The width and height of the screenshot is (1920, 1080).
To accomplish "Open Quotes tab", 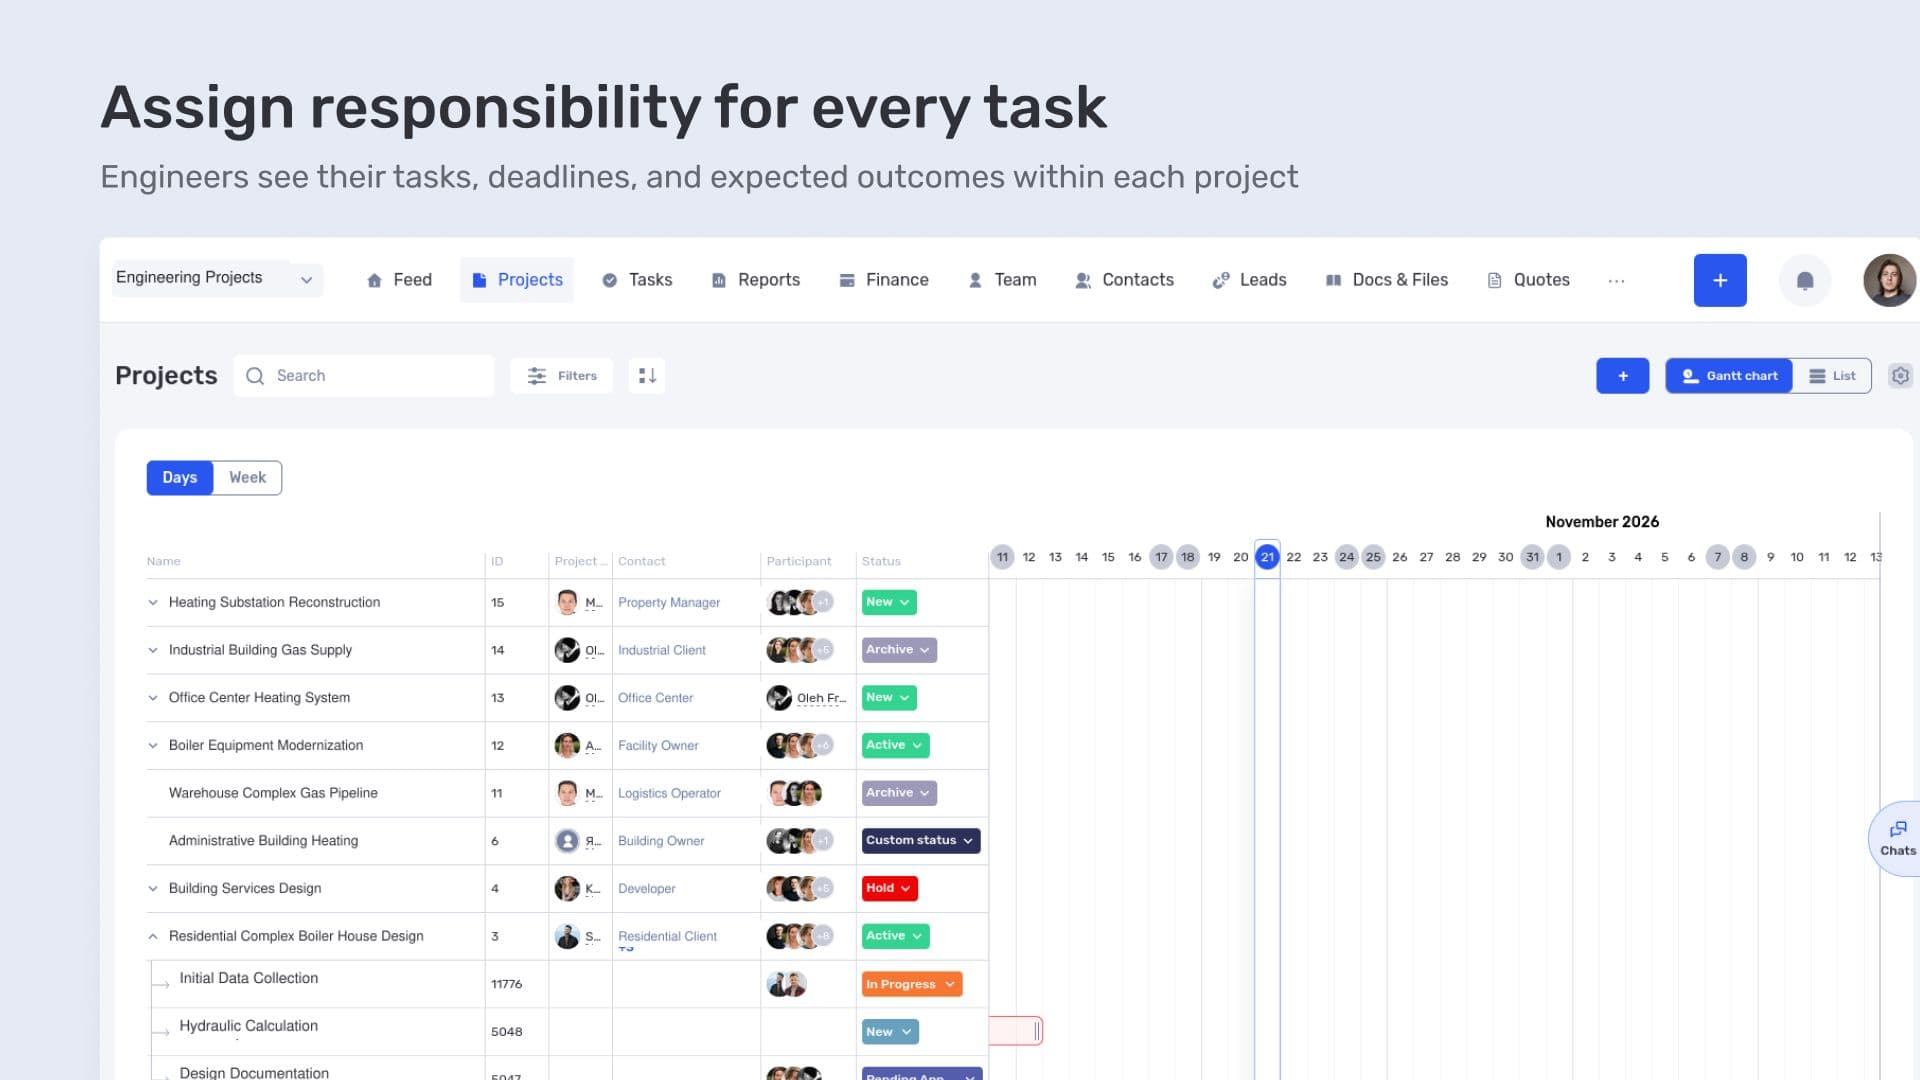I will pyautogui.click(x=1528, y=280).
